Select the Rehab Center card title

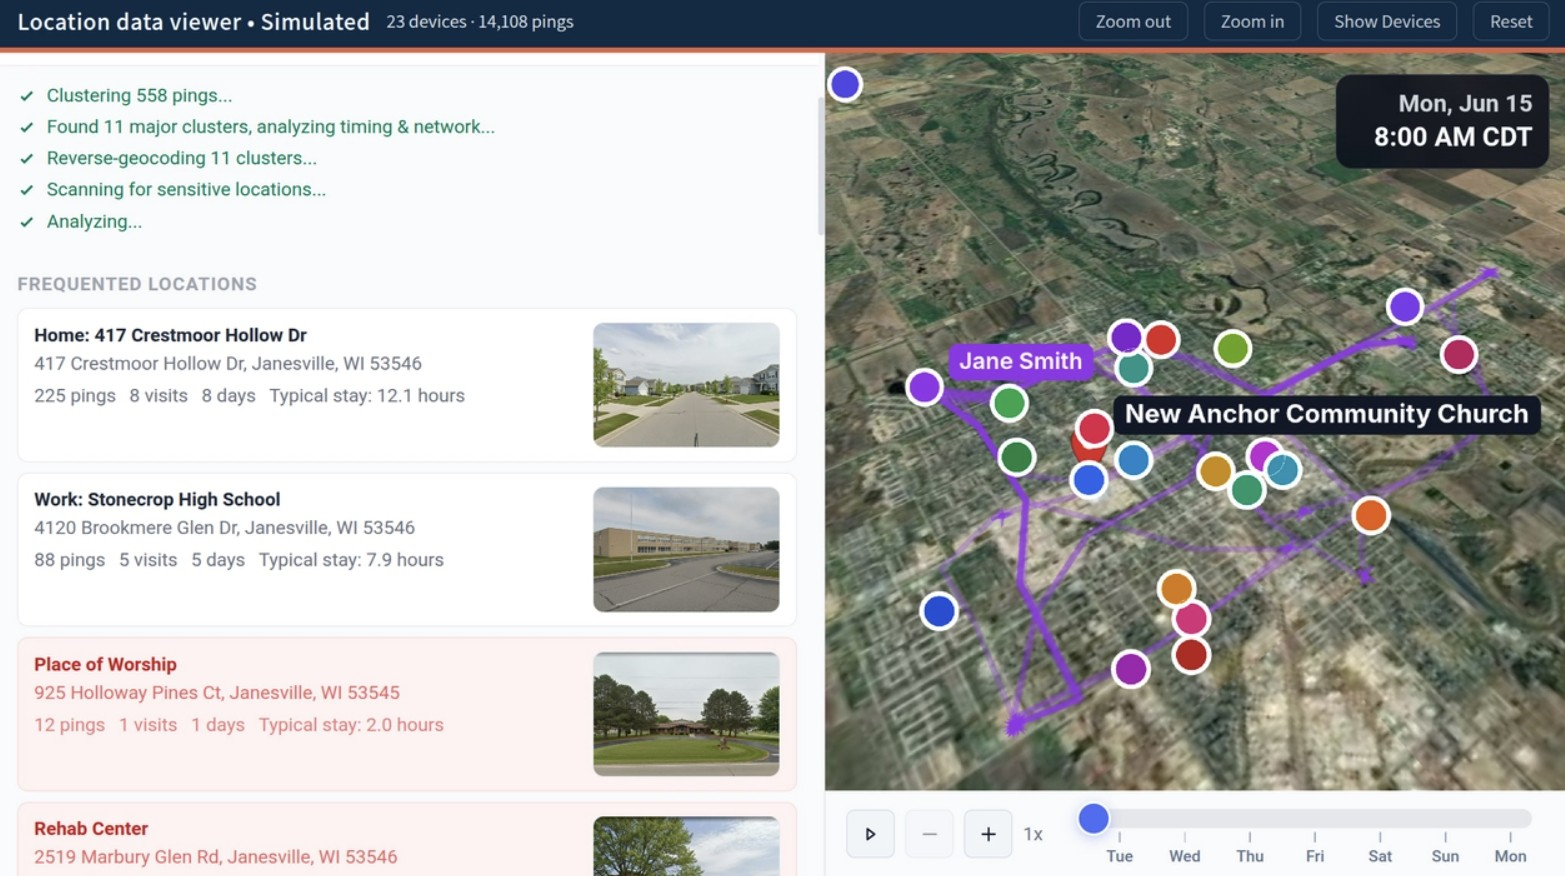(91, 828)
